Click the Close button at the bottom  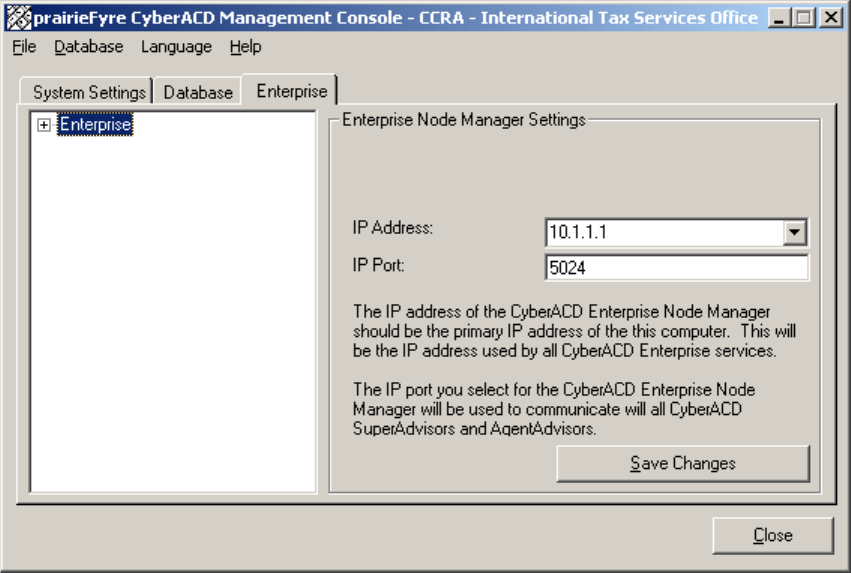pos(772,536)
